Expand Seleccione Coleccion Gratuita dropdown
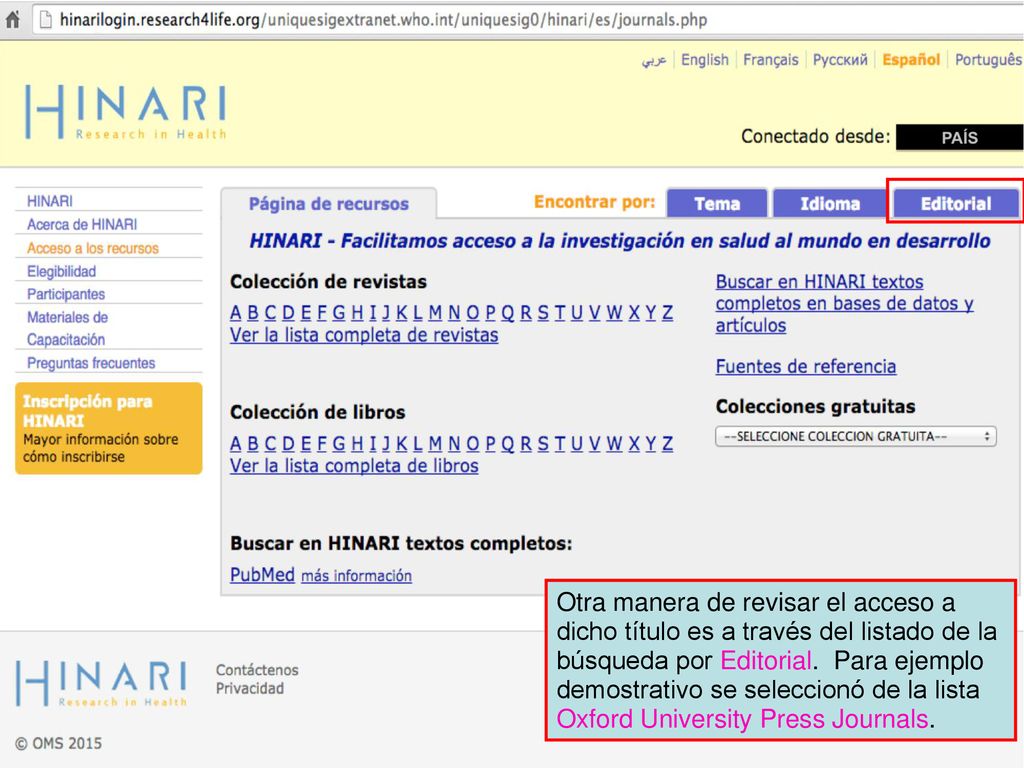 856,436
